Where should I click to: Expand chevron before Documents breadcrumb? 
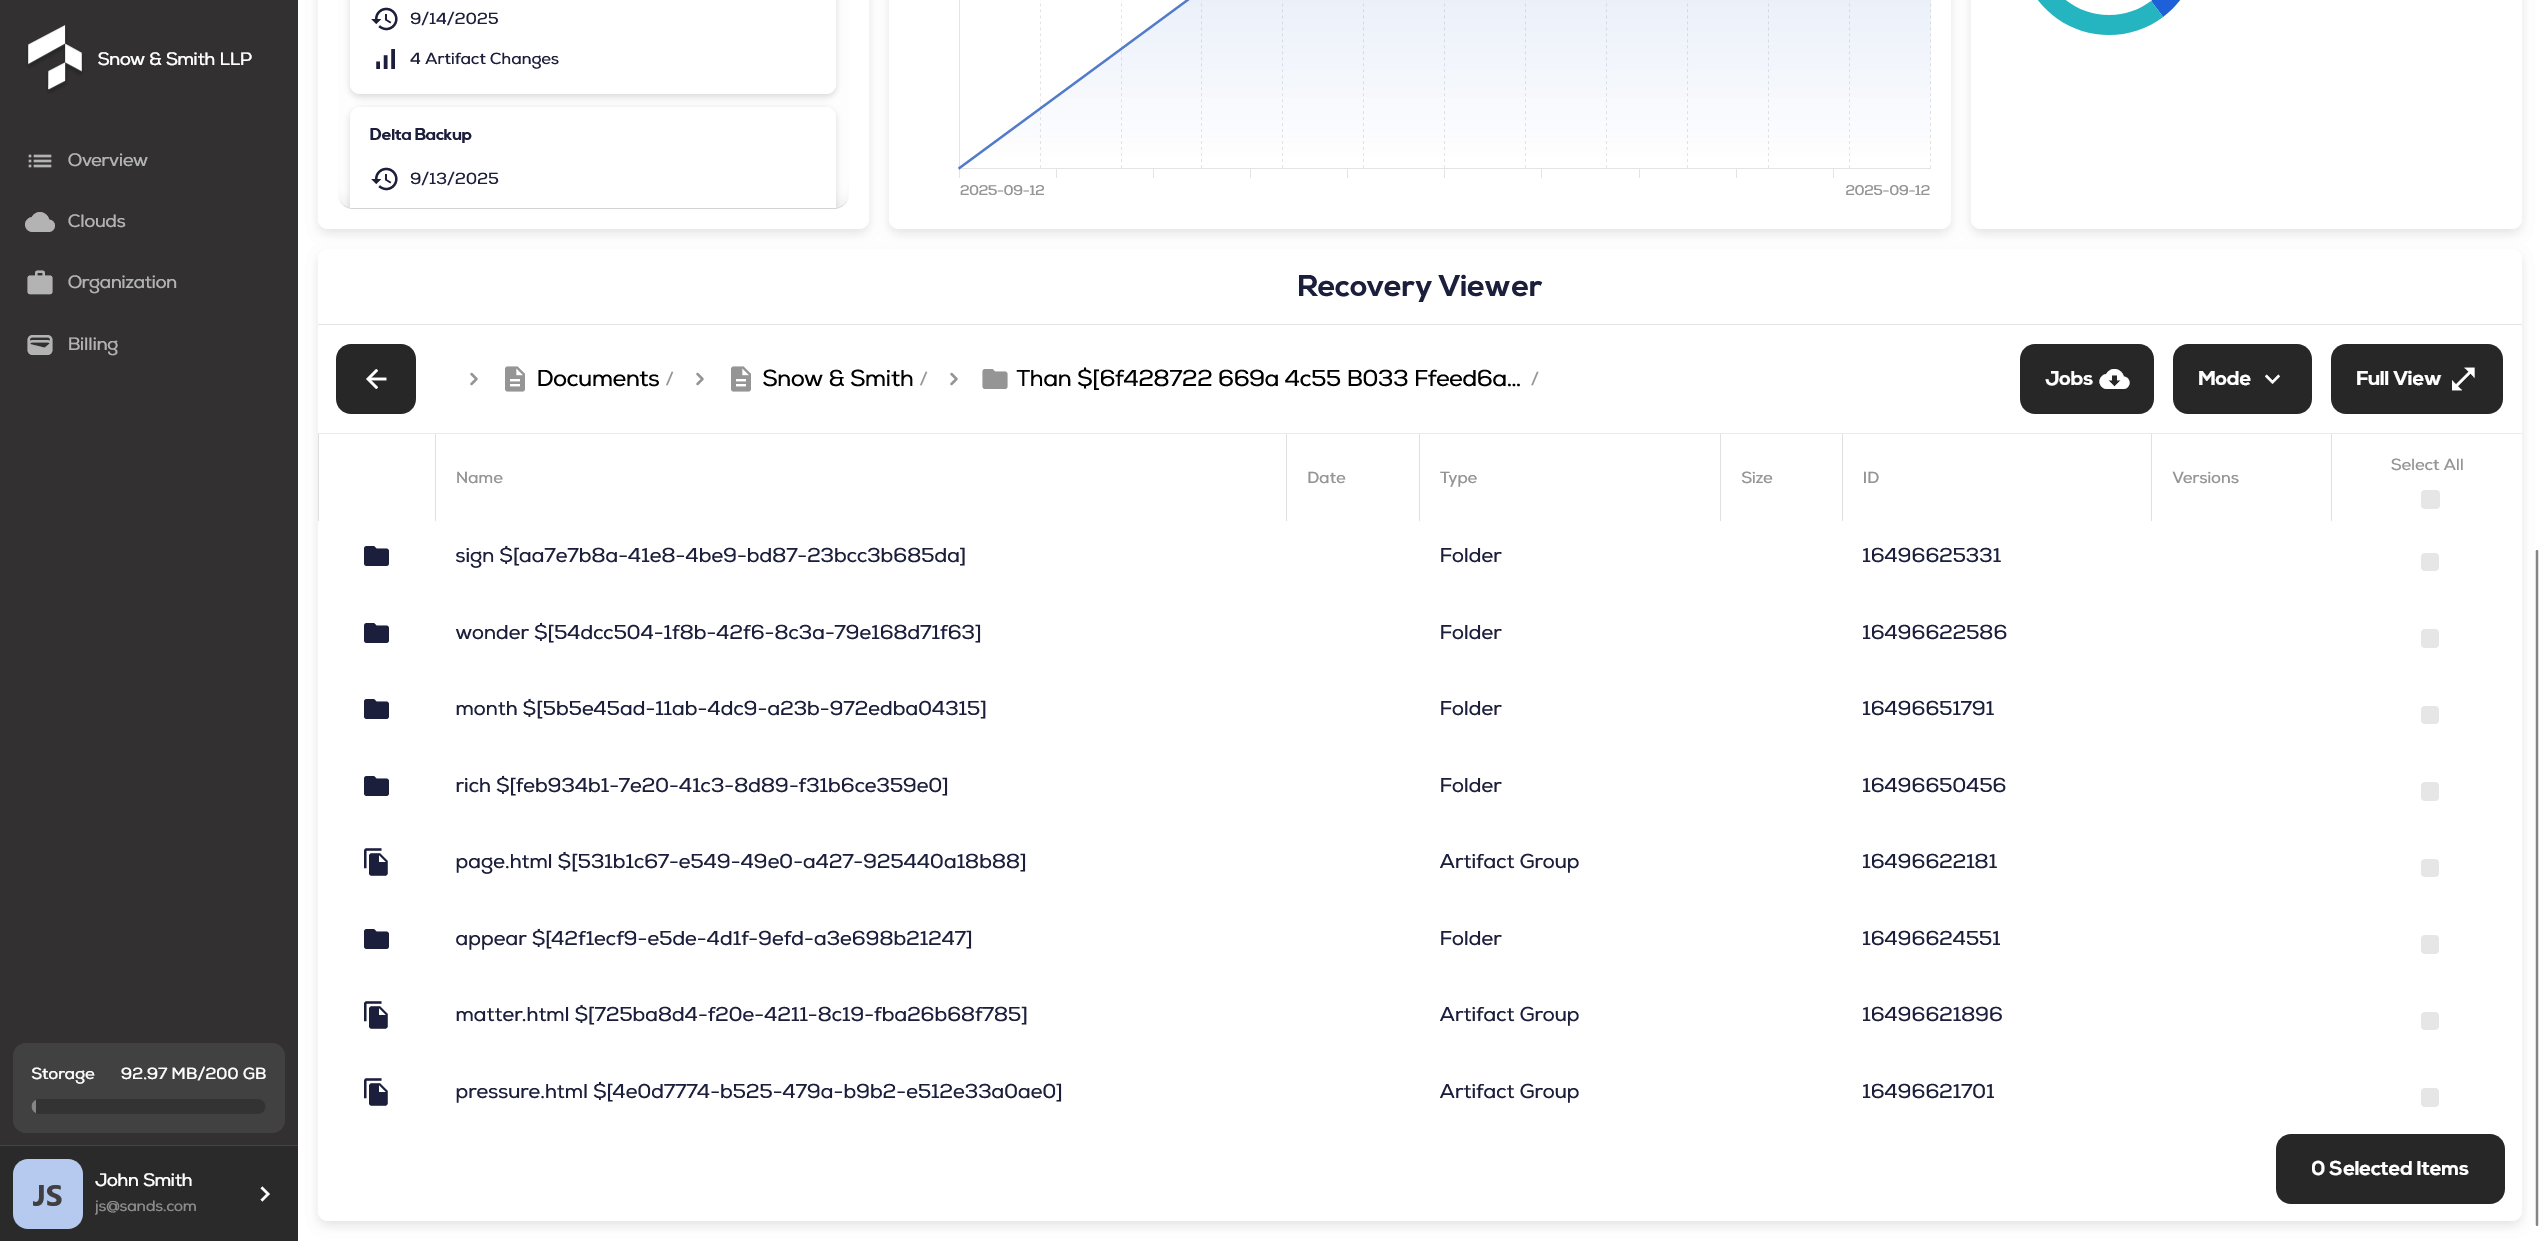coord(473,379)
